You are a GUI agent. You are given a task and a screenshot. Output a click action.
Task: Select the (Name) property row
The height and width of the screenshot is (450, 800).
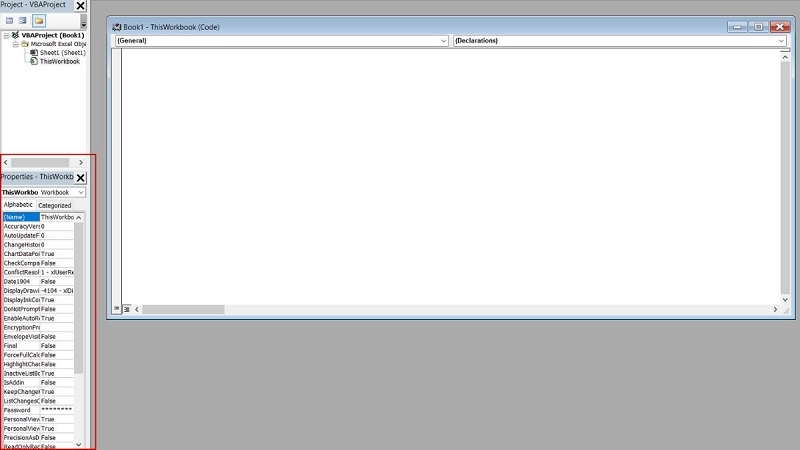point(38,217)
